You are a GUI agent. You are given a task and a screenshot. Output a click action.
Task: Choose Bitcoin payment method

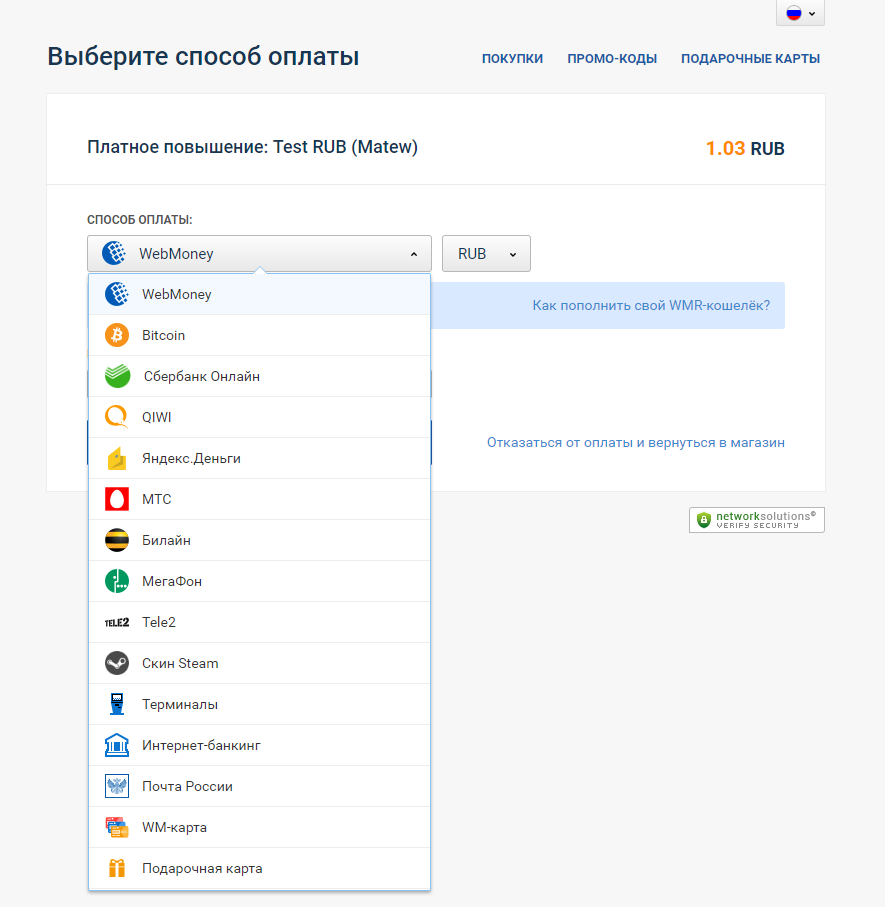[x=260, y=335]
